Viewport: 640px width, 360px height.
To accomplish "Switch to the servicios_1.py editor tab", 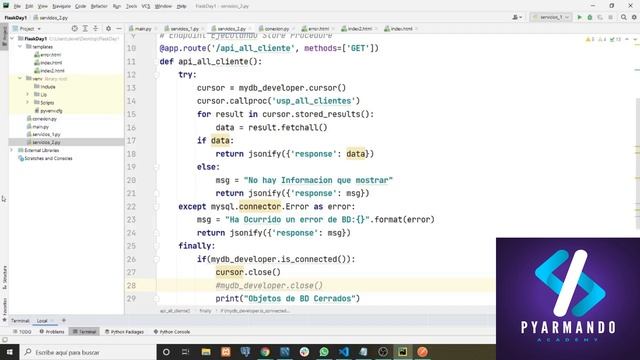I will [184, 29].
